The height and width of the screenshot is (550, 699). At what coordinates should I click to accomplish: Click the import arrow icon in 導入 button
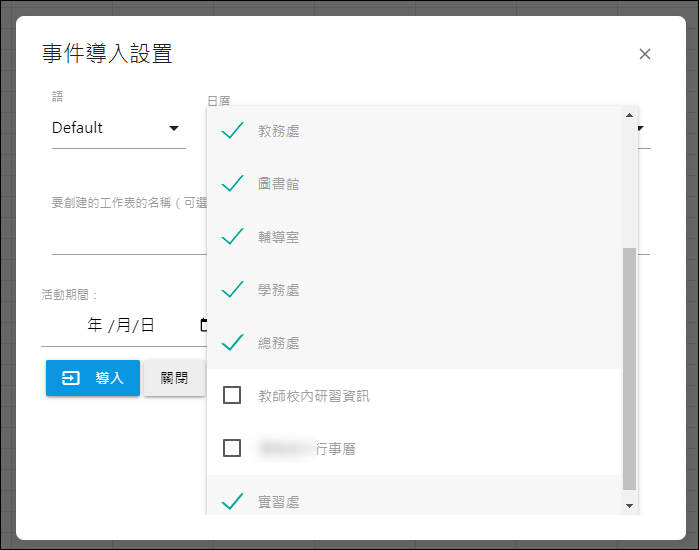71,378
